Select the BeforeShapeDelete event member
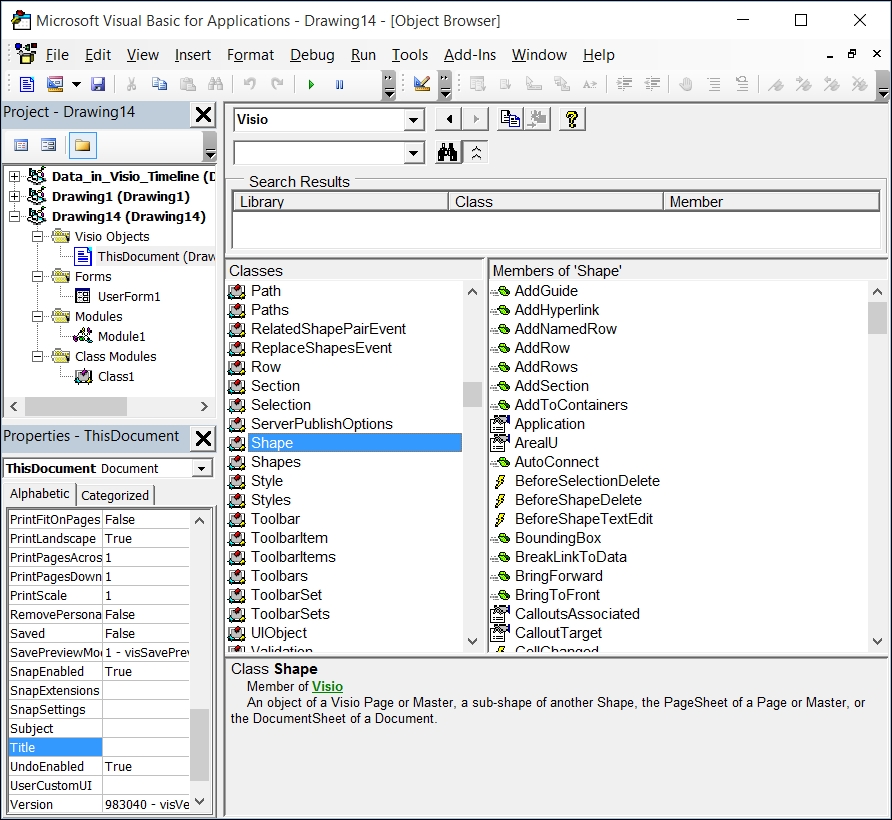Screen dimensions: 892x820 coord(578,500)
